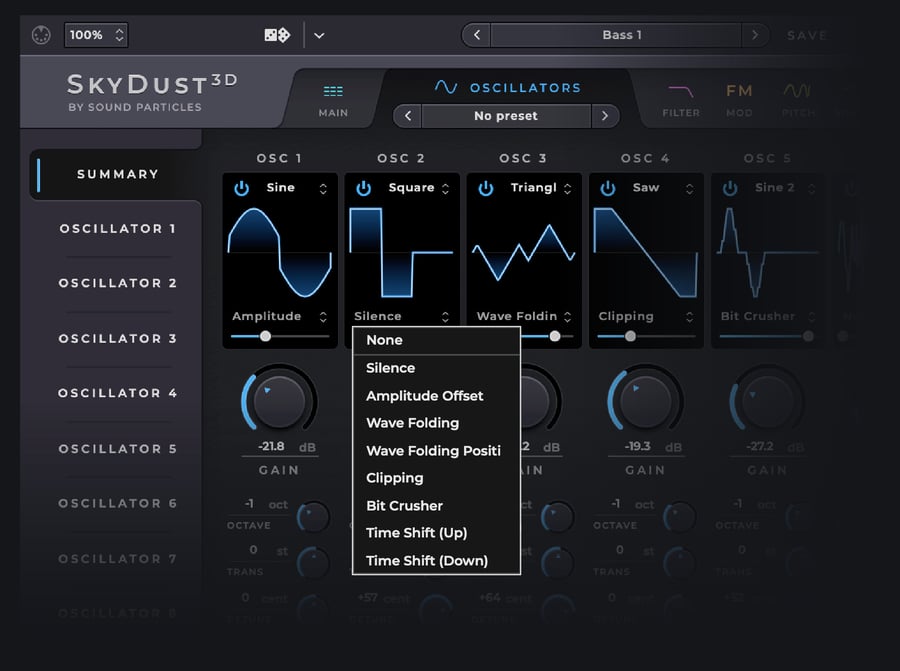900x671 pixels.
Task: Click the dice randomize icon in toolbar
Action: (x=276, y=34)
